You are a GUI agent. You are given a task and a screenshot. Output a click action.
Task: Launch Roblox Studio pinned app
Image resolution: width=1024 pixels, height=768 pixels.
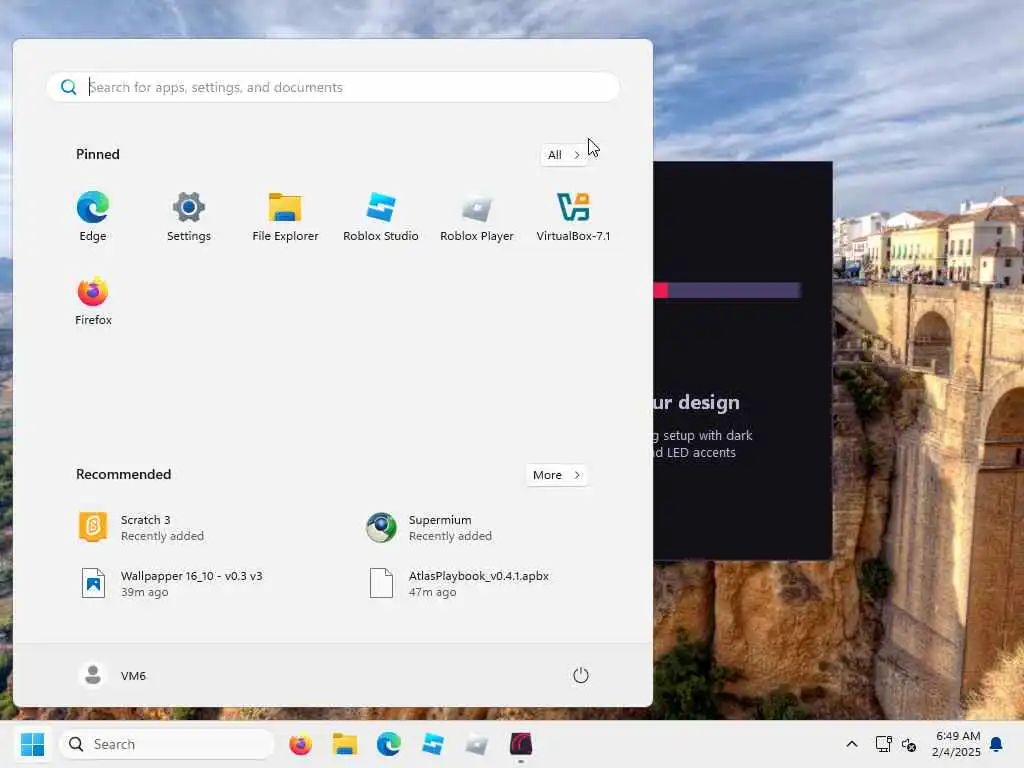click(381, 217)
